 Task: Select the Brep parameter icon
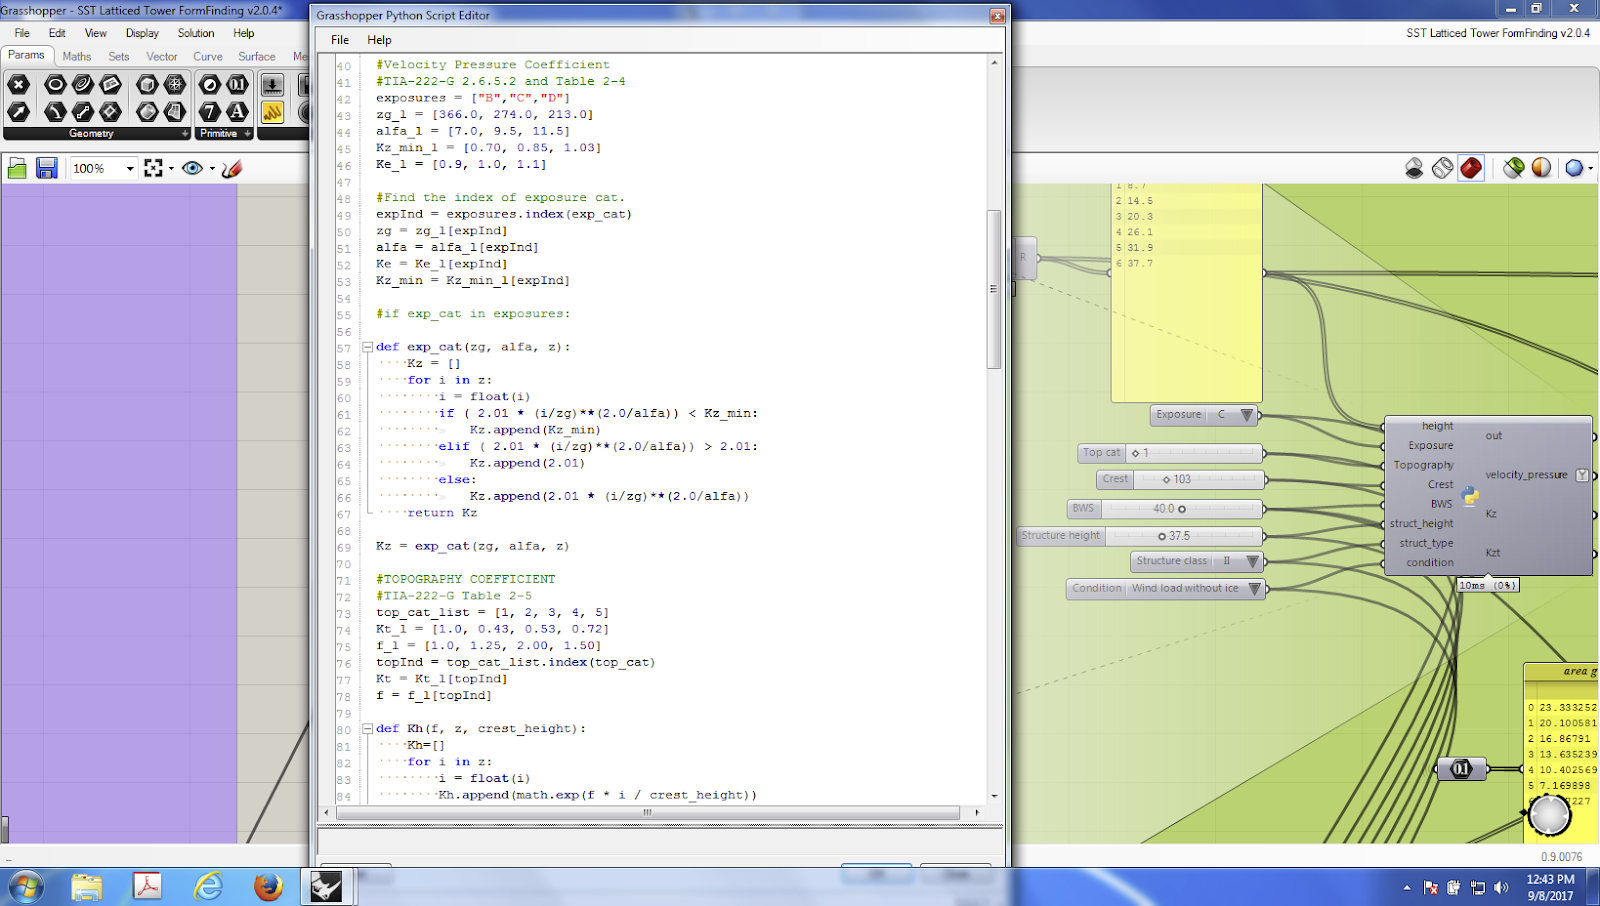pyautogui.click(x=147, y=111)
